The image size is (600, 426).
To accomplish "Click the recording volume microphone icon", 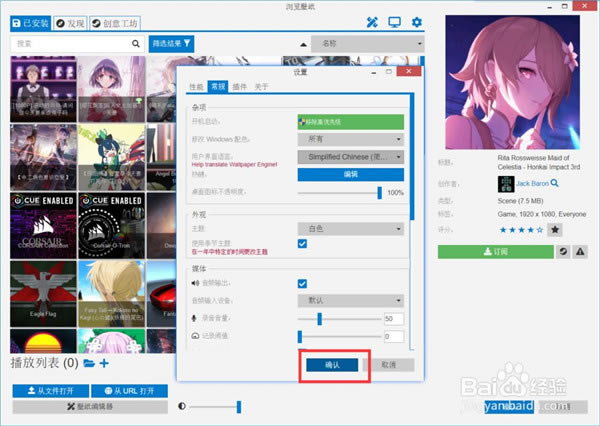I will click(194, 318).
